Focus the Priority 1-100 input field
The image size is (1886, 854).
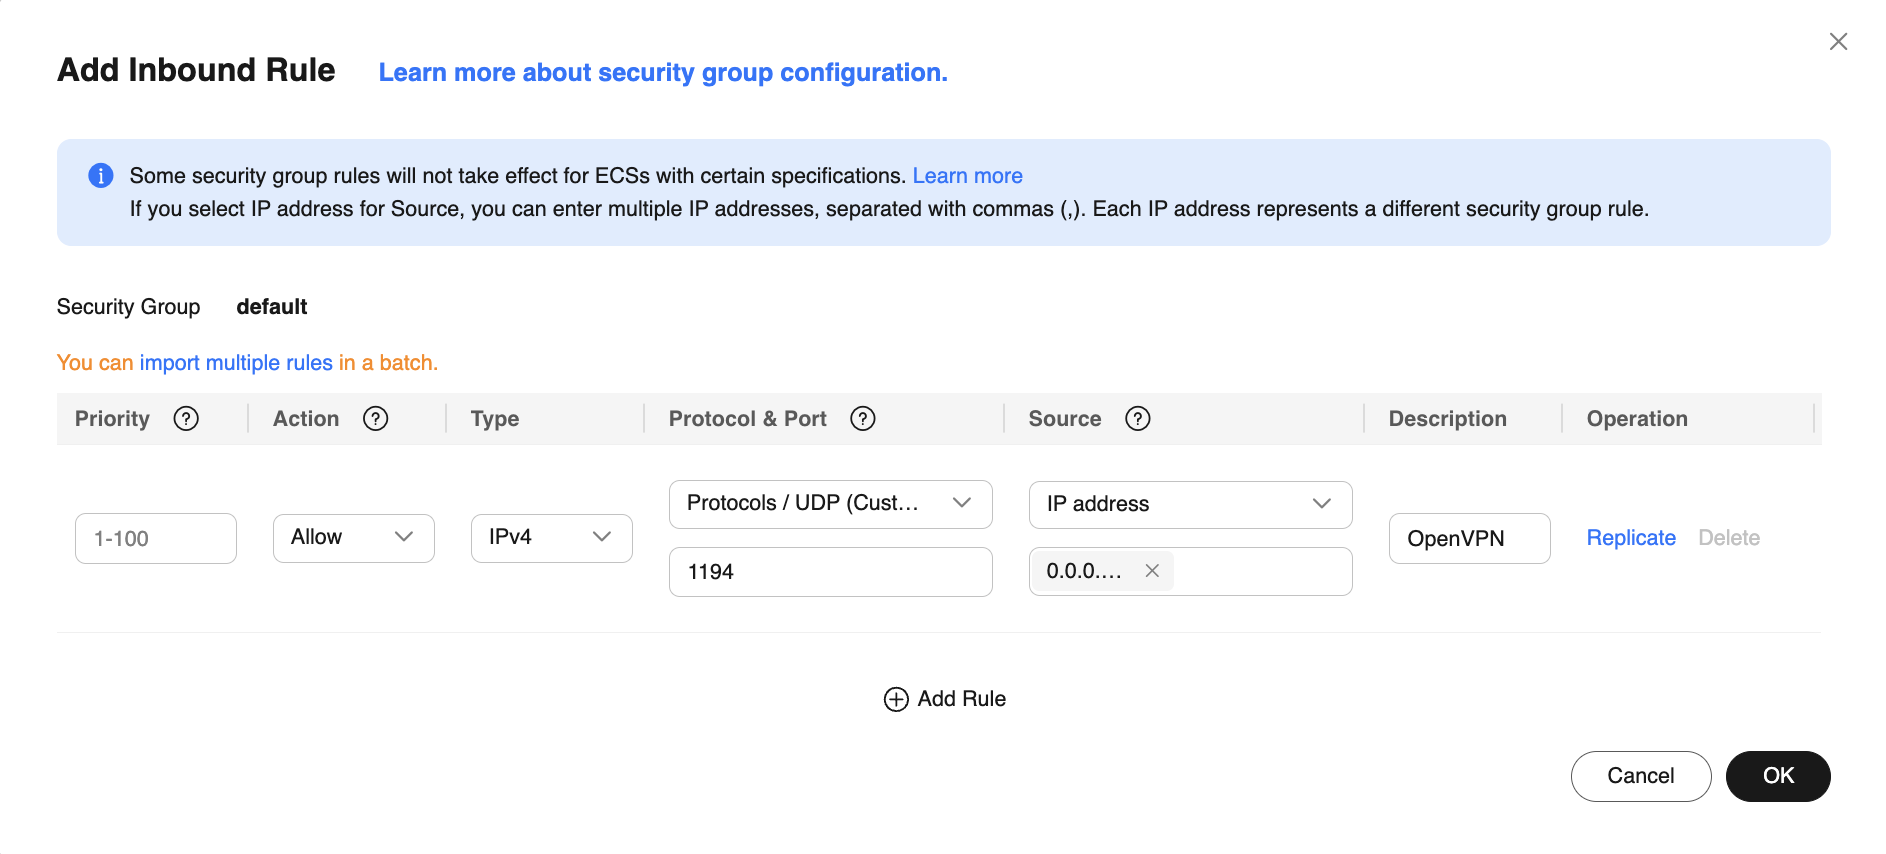pos(156,539)
